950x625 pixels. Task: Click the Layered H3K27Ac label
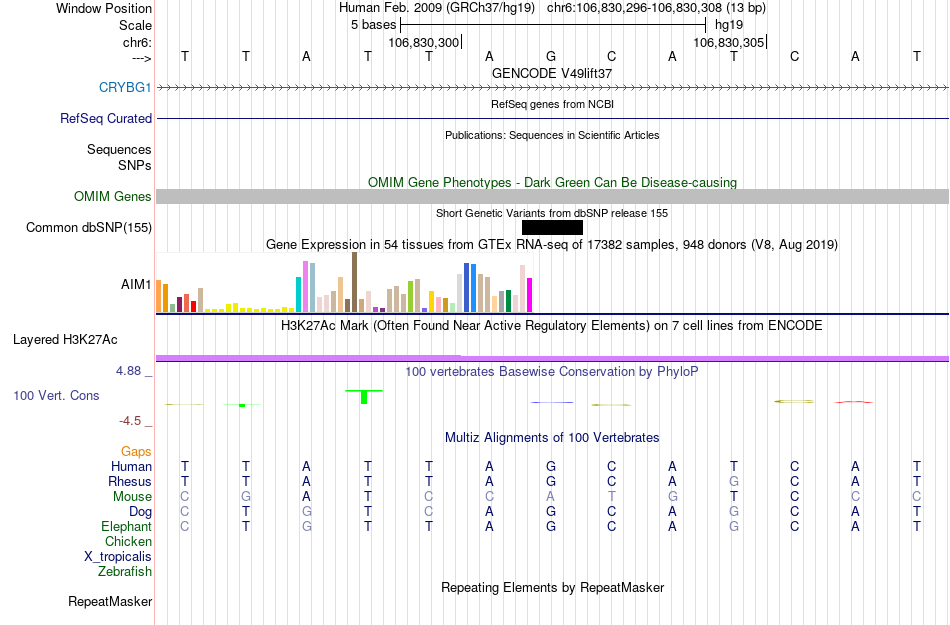tap(65, 339)
